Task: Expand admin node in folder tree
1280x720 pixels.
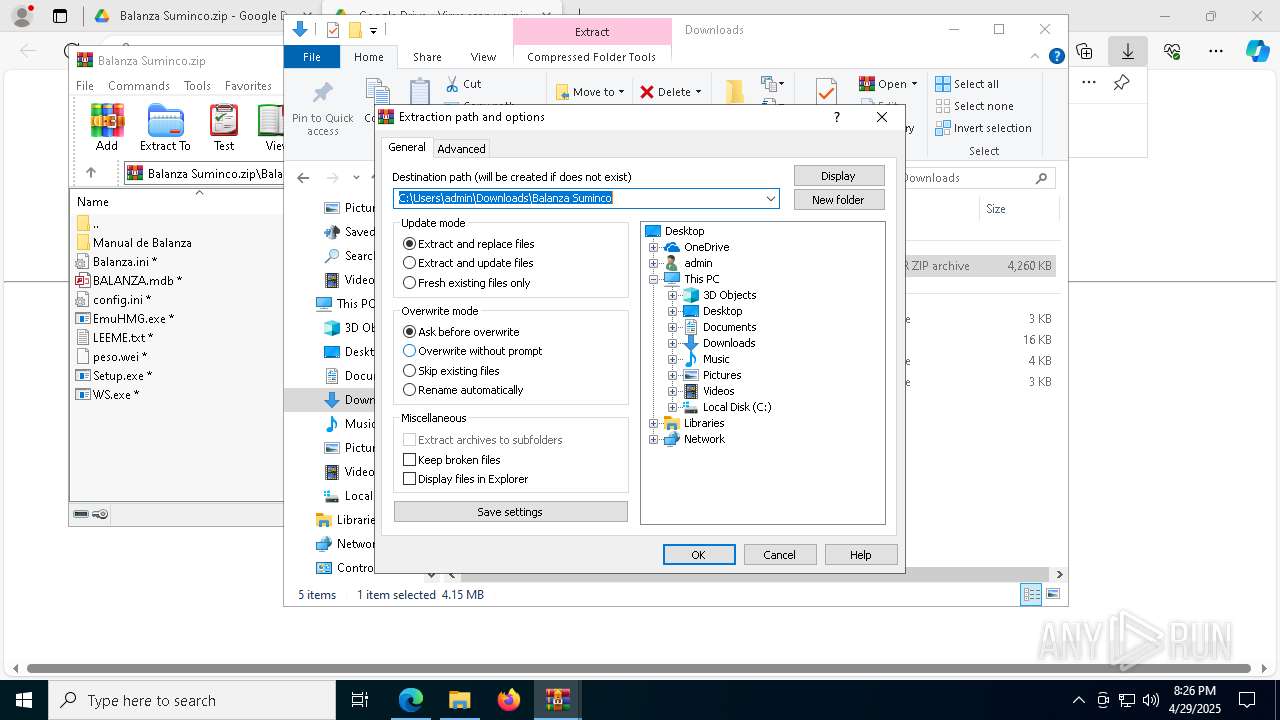Action: 654,263
